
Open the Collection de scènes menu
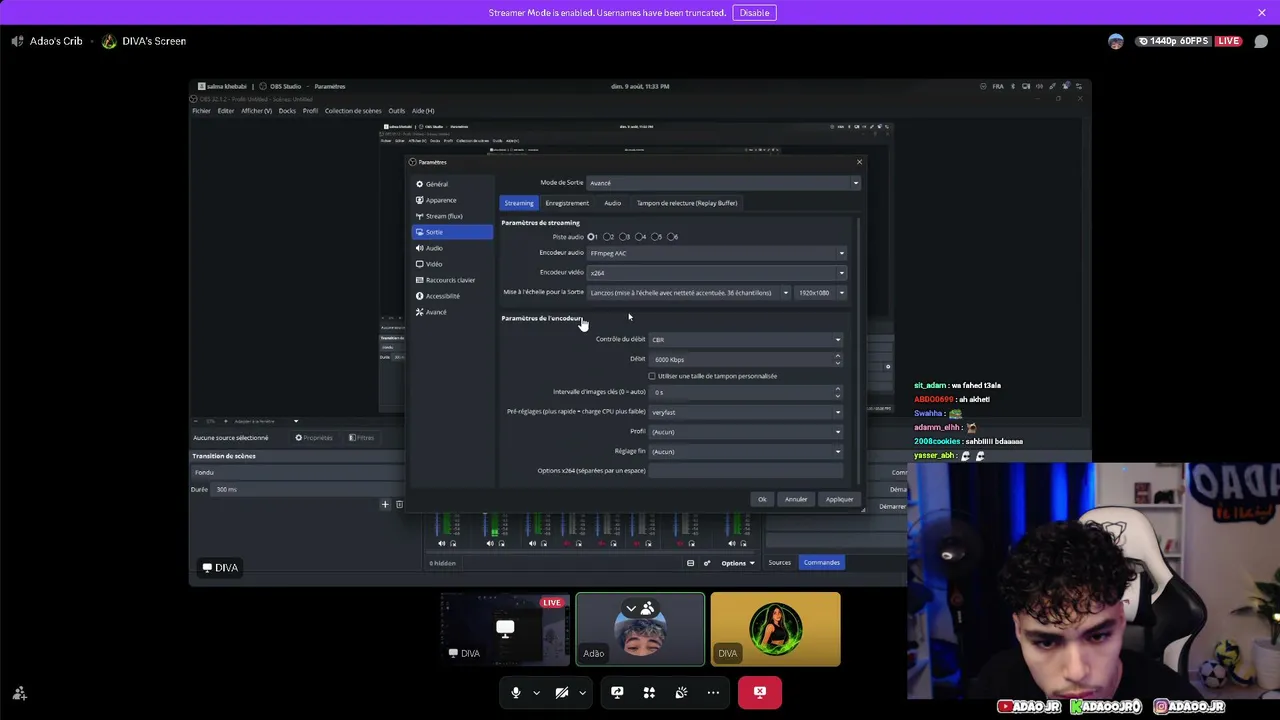click(353, 111)
